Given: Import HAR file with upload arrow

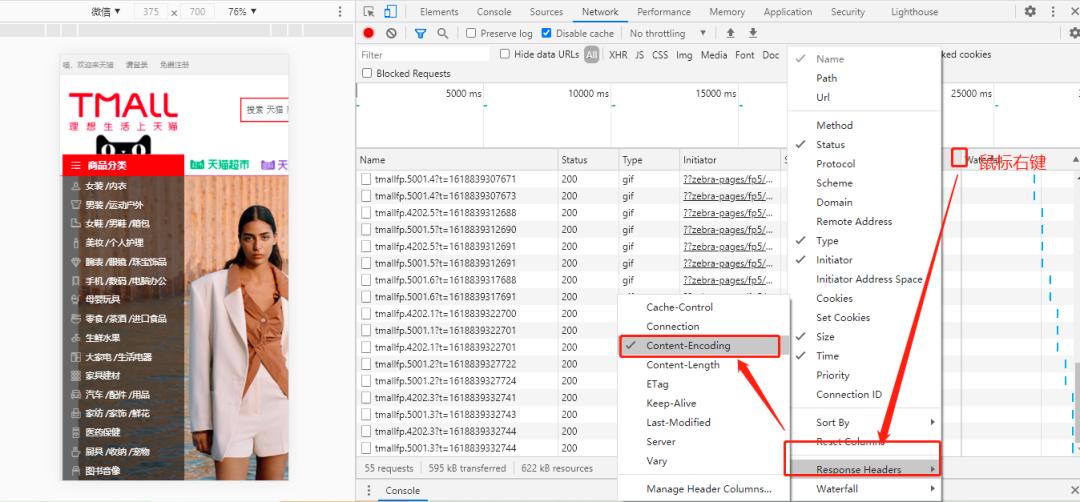Looking at the screenshot, I should [x=730, y=33].
